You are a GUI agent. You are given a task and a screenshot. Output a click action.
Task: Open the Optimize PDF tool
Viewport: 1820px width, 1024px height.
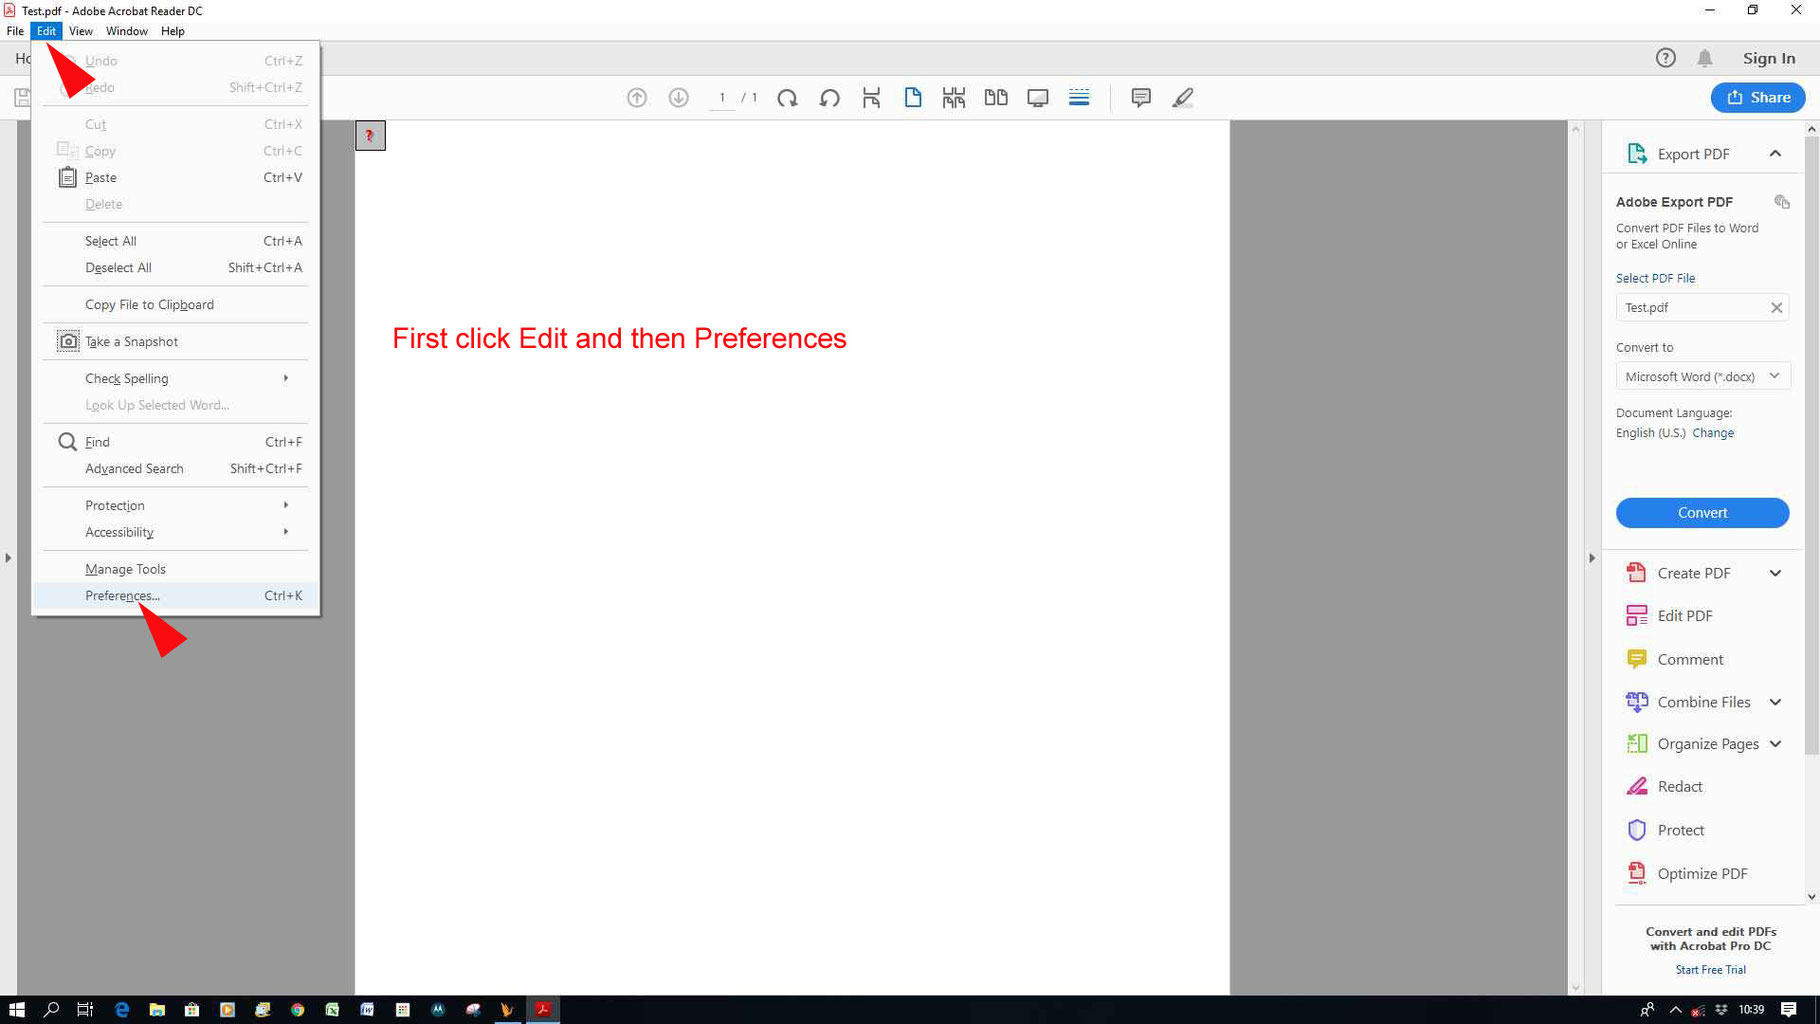pyautogui.click(x=1701, y=873)
